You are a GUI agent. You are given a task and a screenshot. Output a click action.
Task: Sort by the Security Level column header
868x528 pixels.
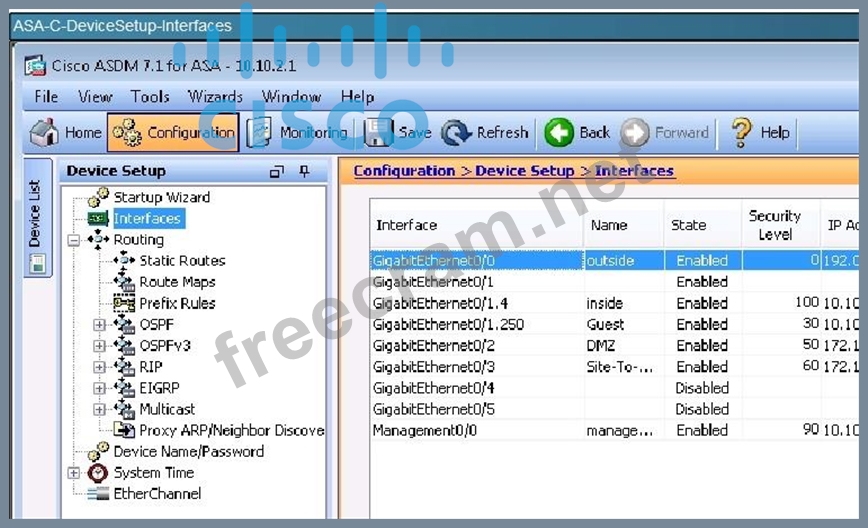coord(775,225)
